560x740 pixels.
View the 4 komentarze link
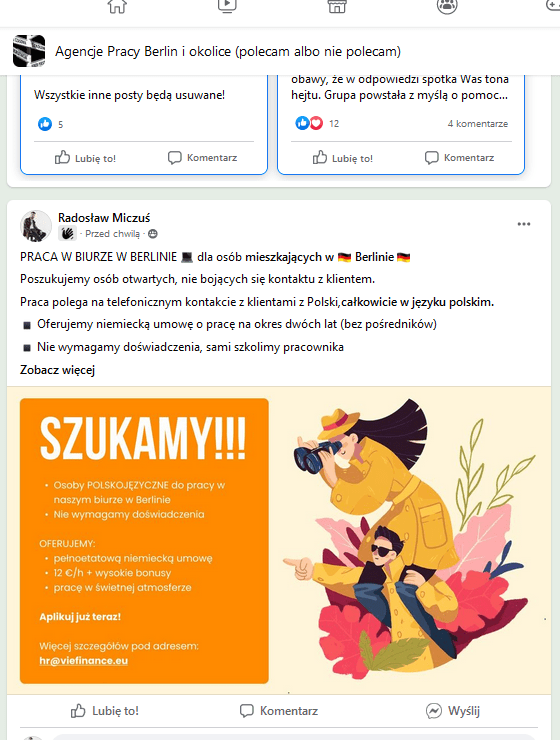click(x=477, y=124)
